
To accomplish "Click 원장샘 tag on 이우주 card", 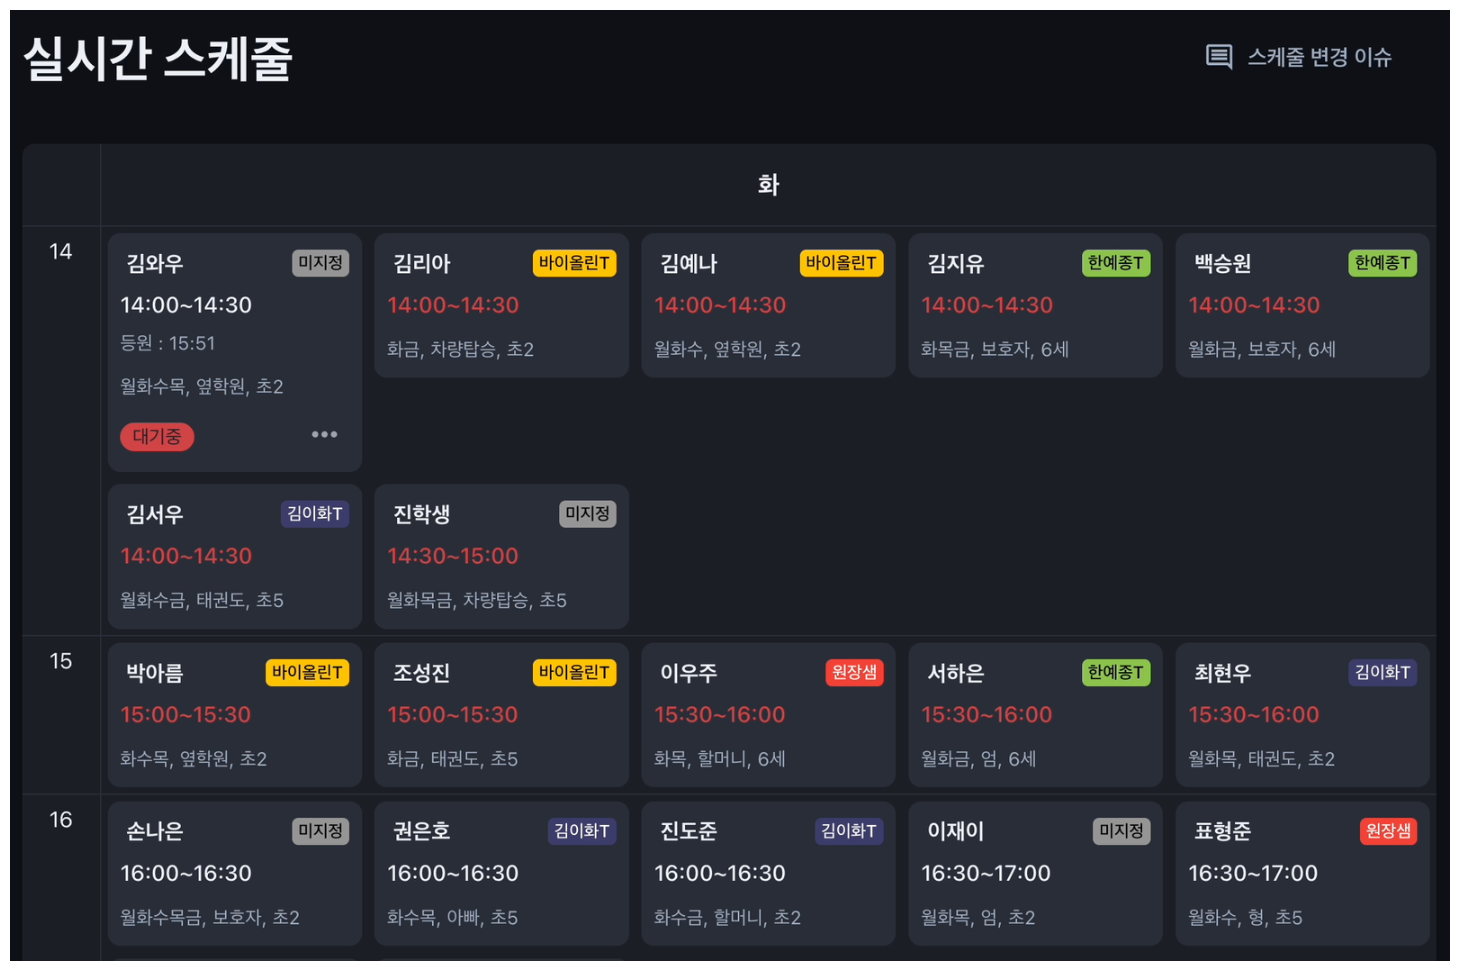I will pyautogui.click(x=855, y=673).
